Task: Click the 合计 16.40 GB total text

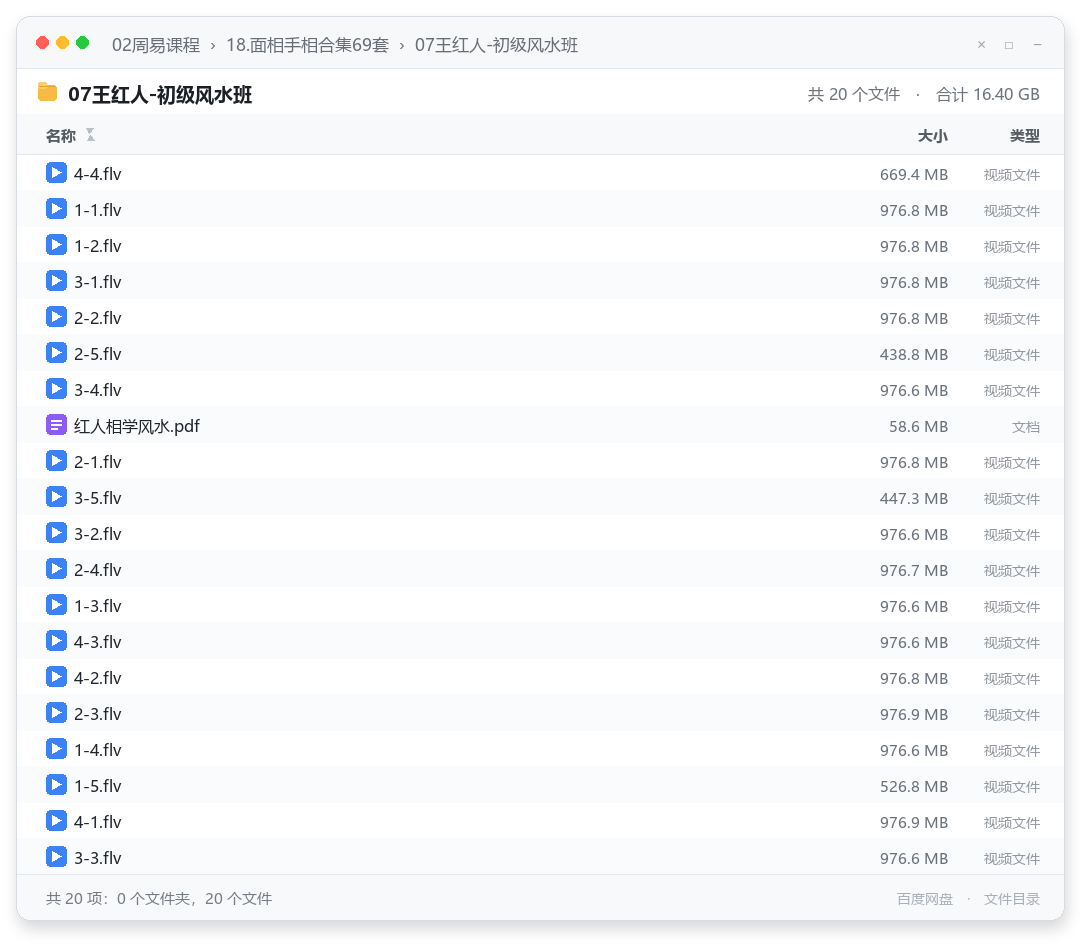Action: [988, 94]
